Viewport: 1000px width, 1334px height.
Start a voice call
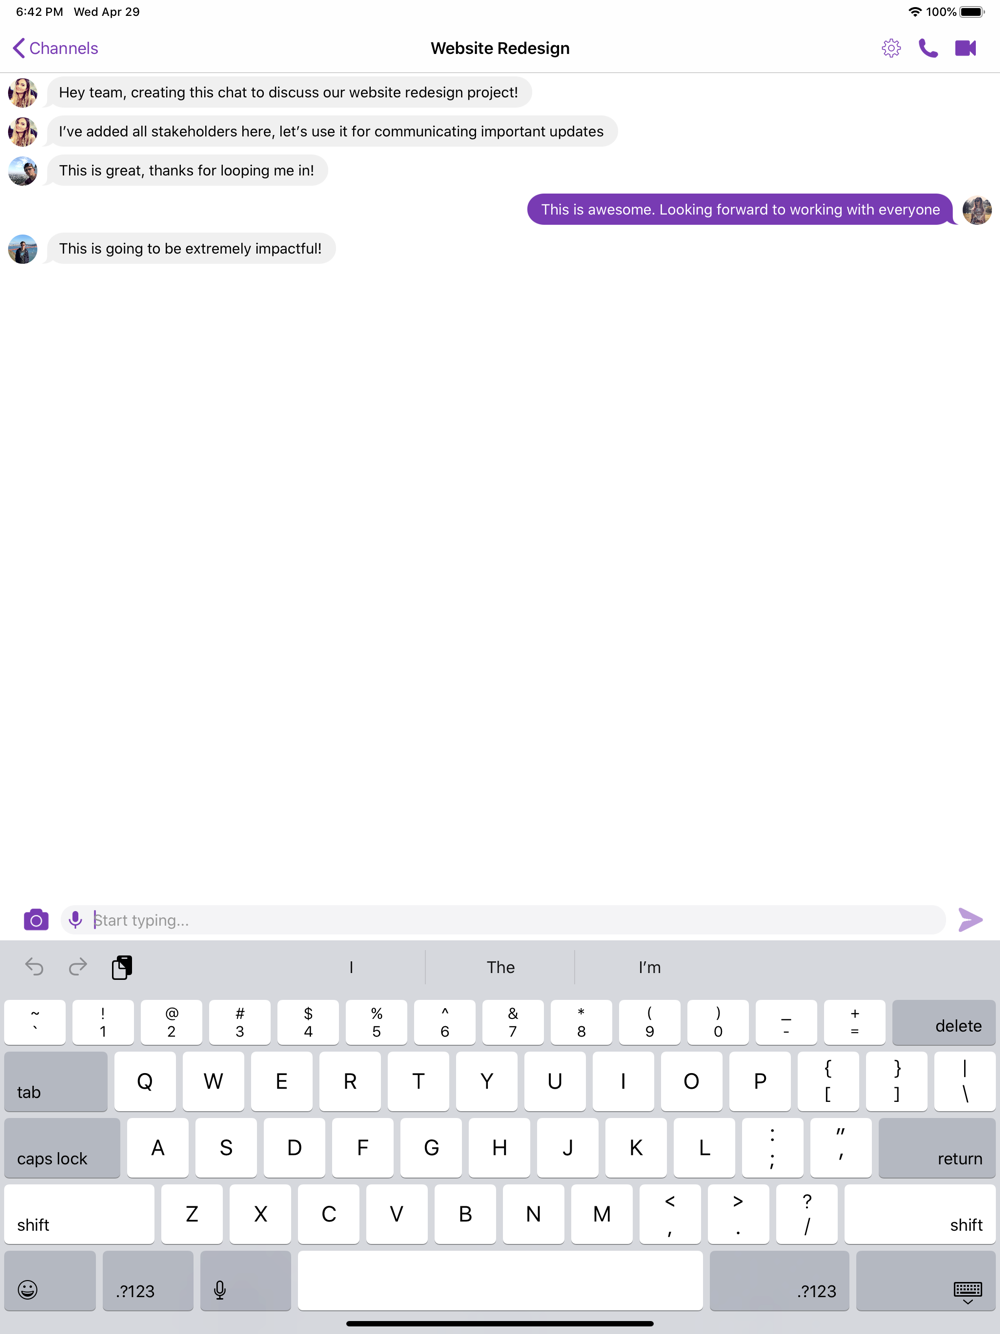928,48
